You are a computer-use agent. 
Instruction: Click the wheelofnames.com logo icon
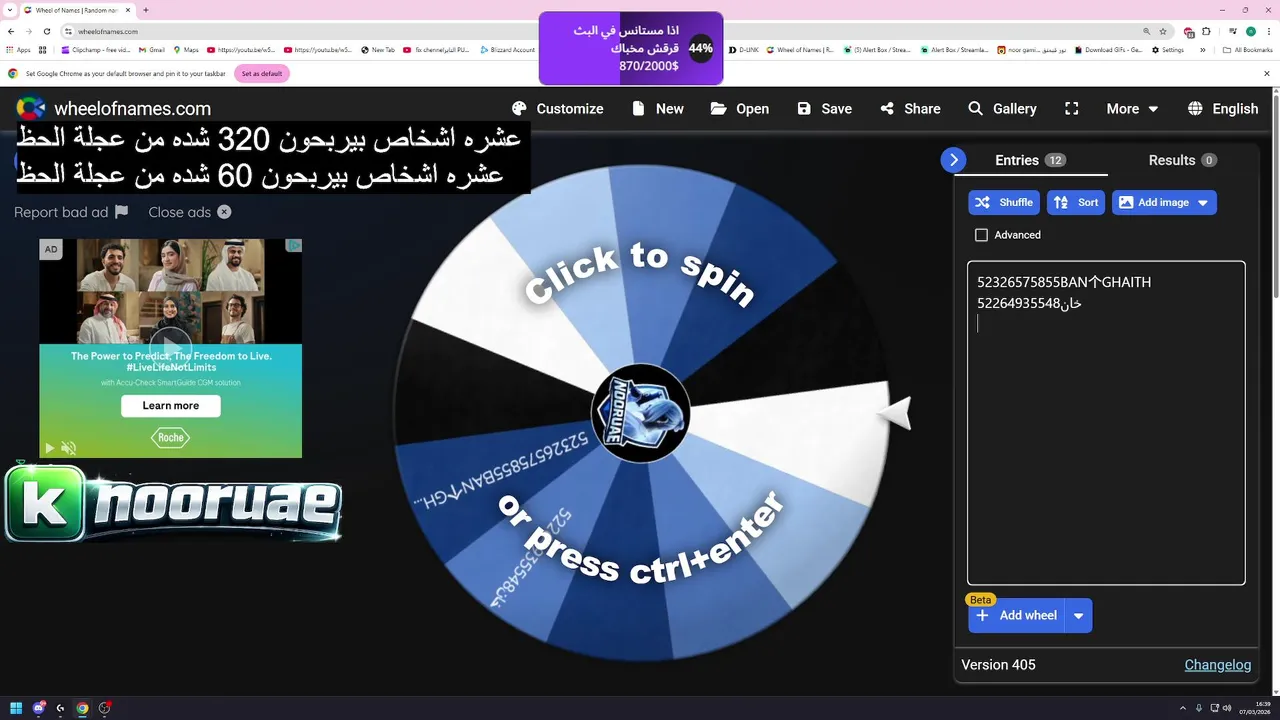[31, 108]
